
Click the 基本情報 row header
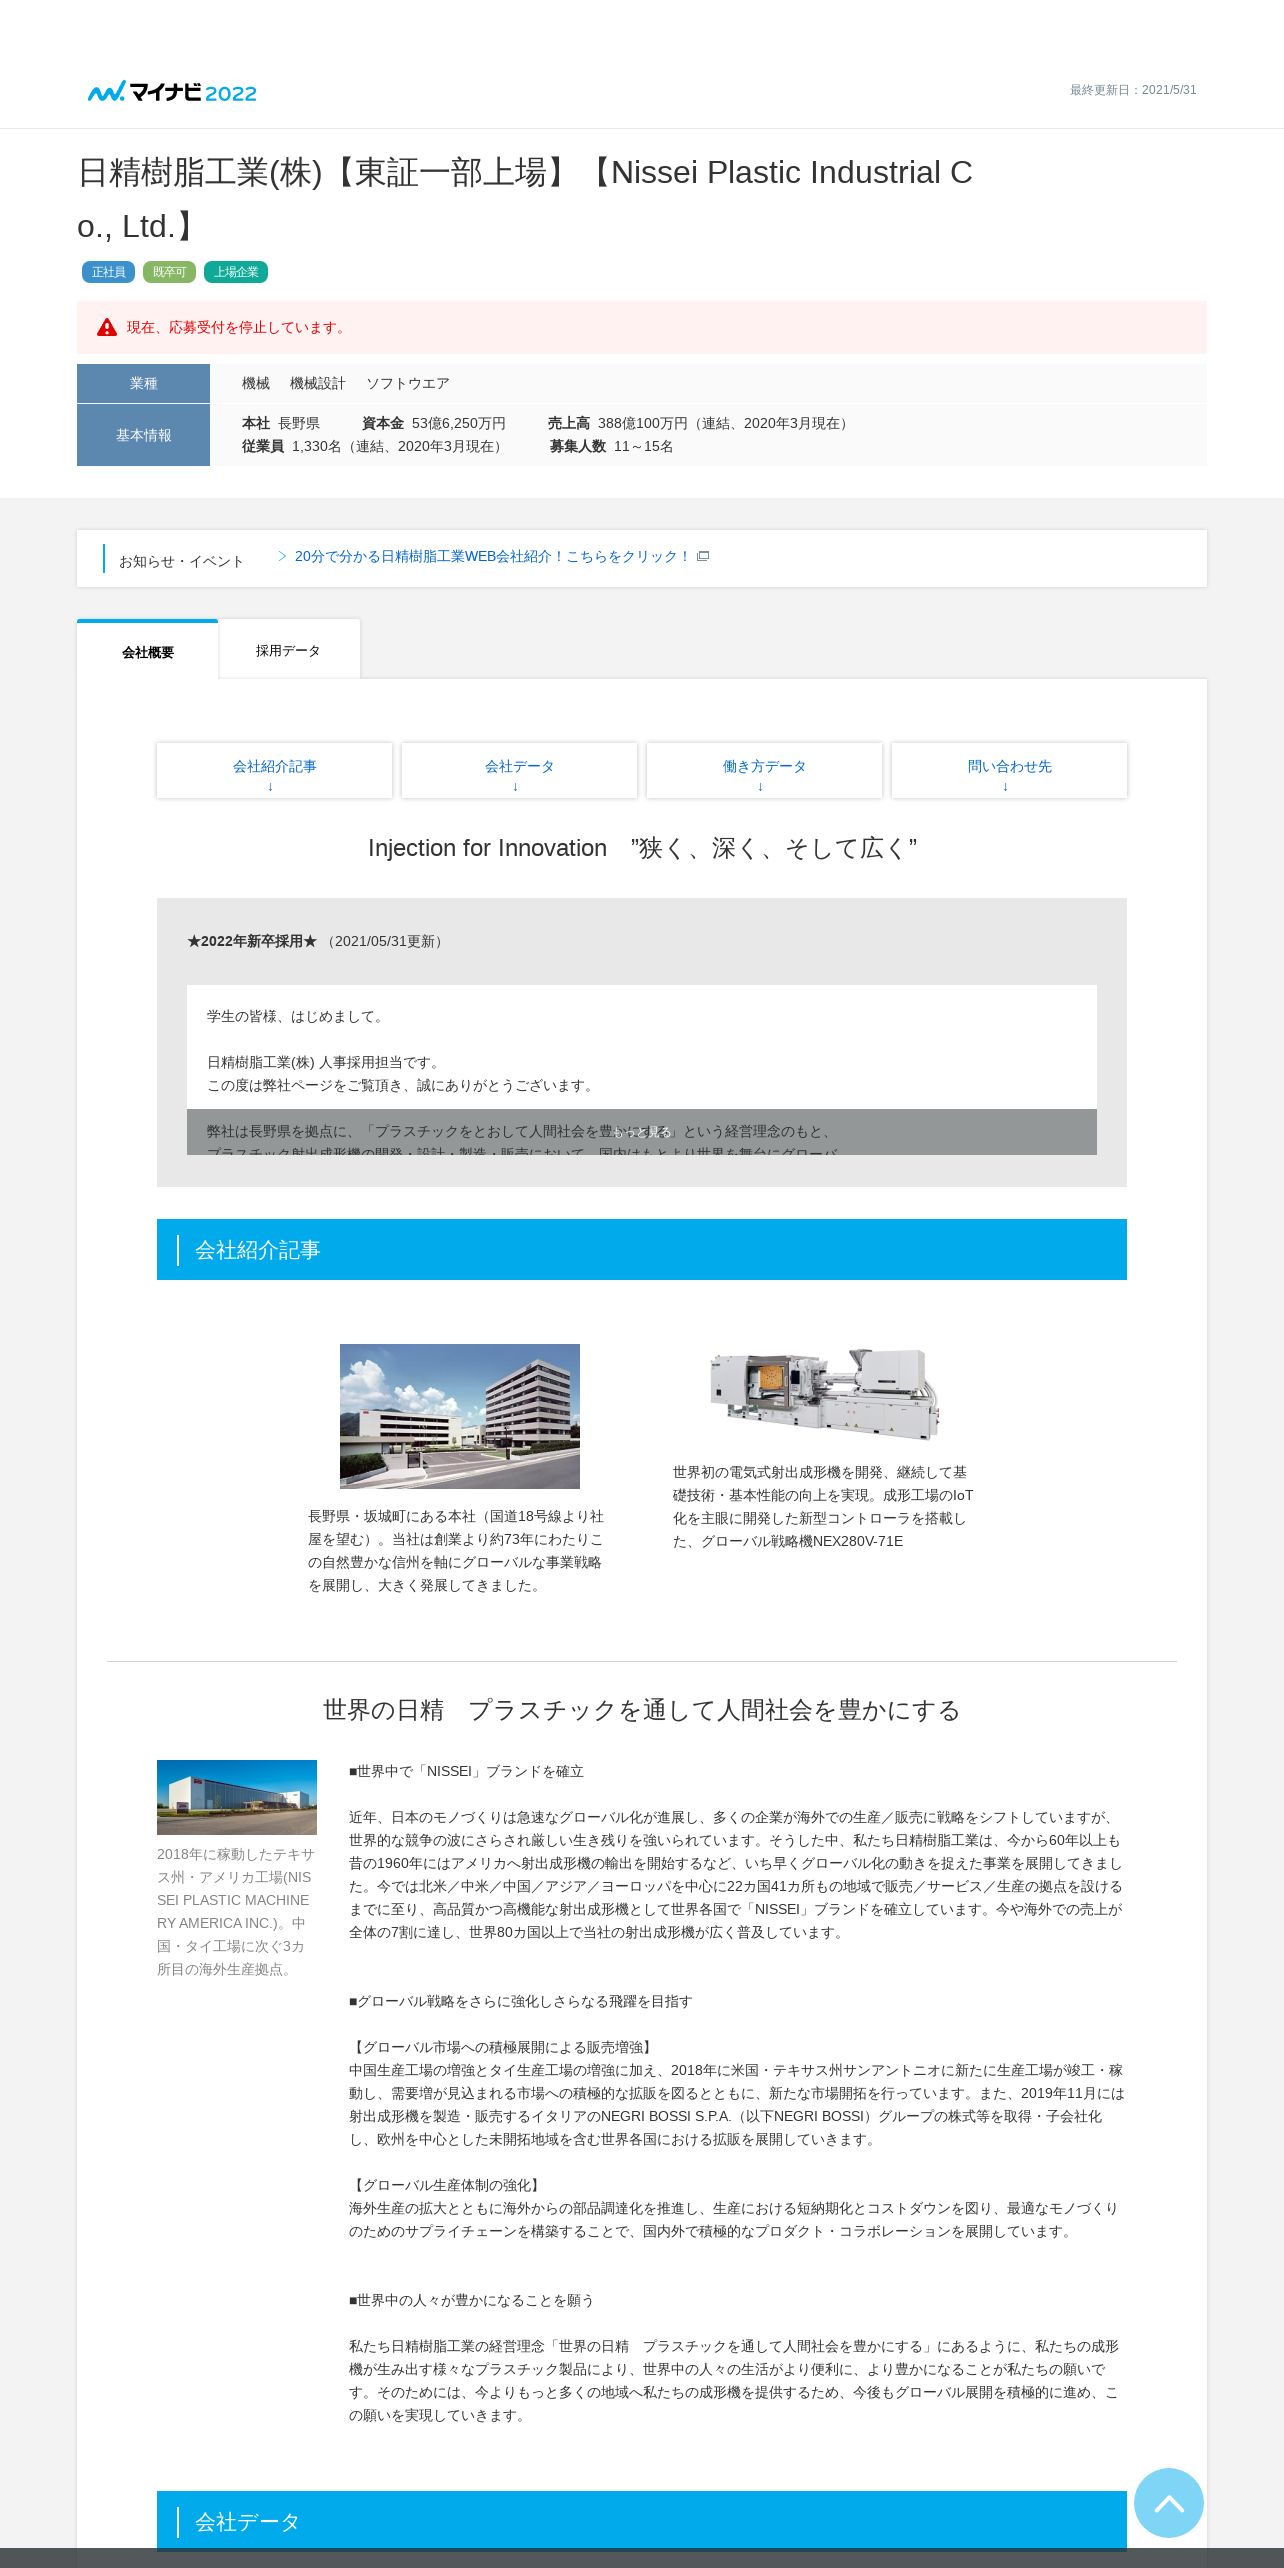(143, 435)
